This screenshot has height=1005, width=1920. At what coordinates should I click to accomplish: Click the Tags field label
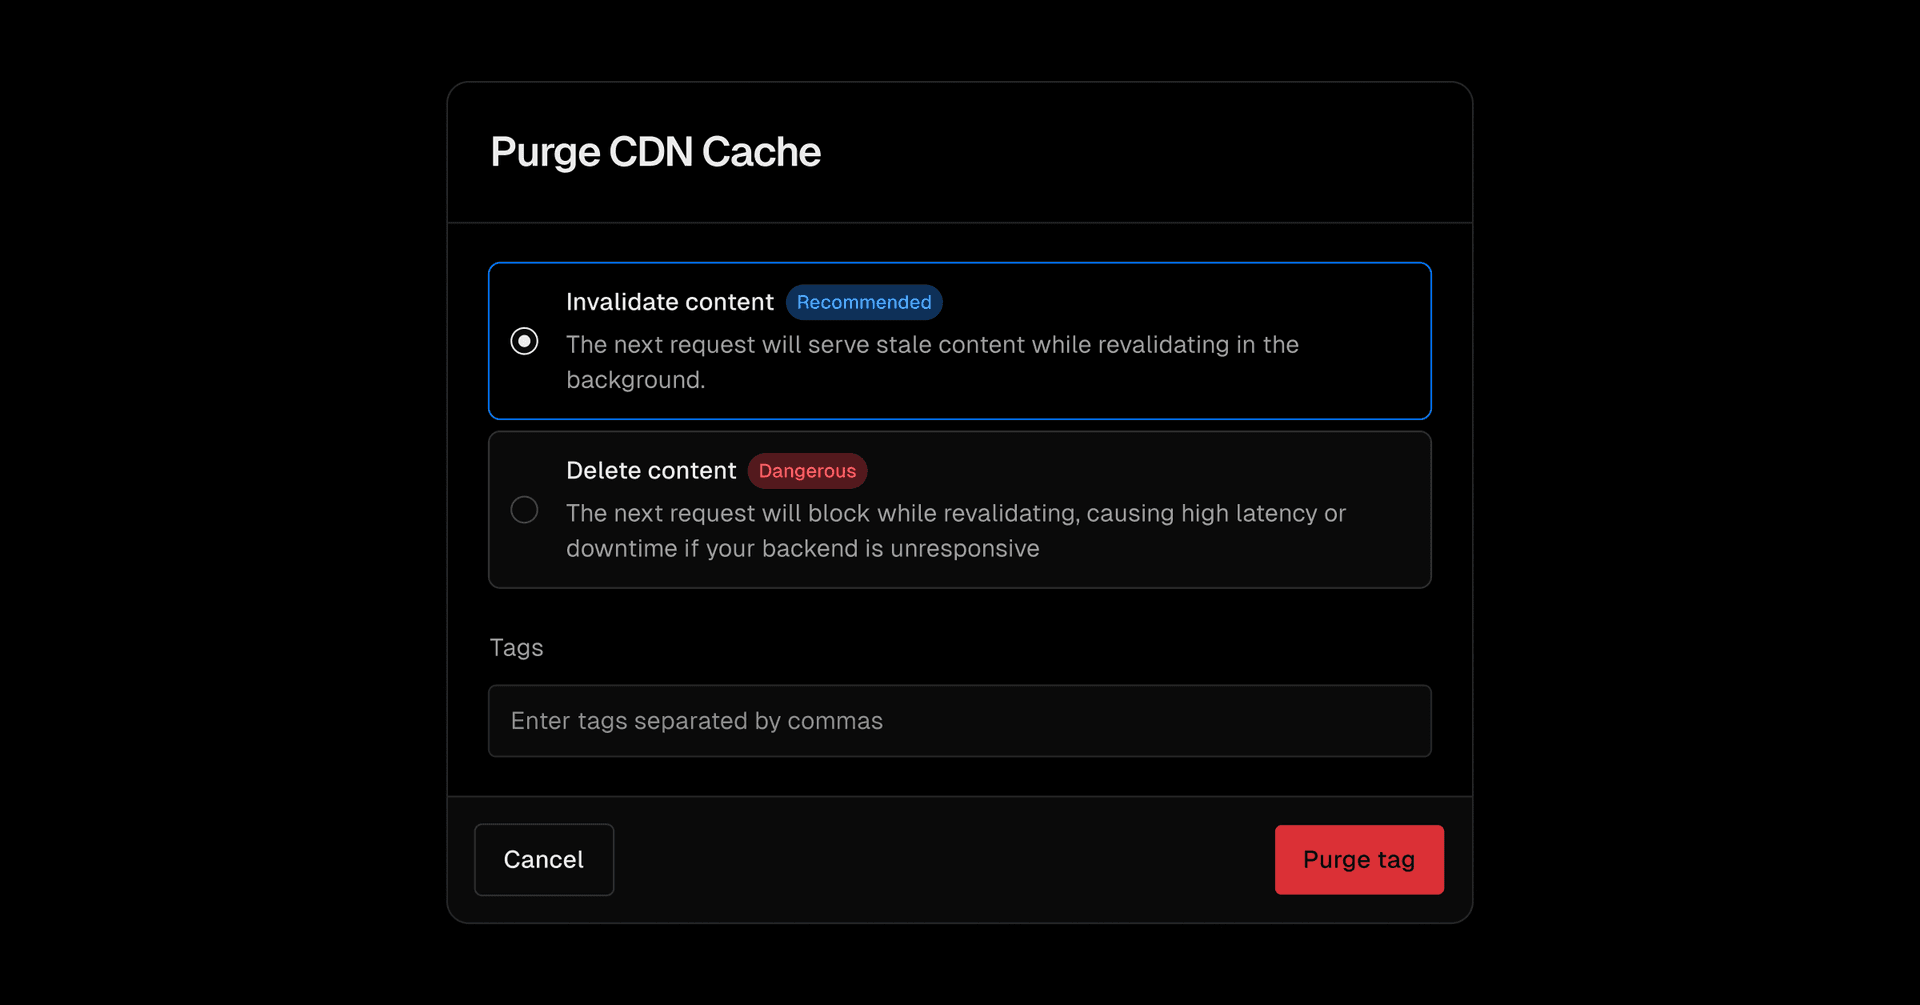tap(516, 648)
